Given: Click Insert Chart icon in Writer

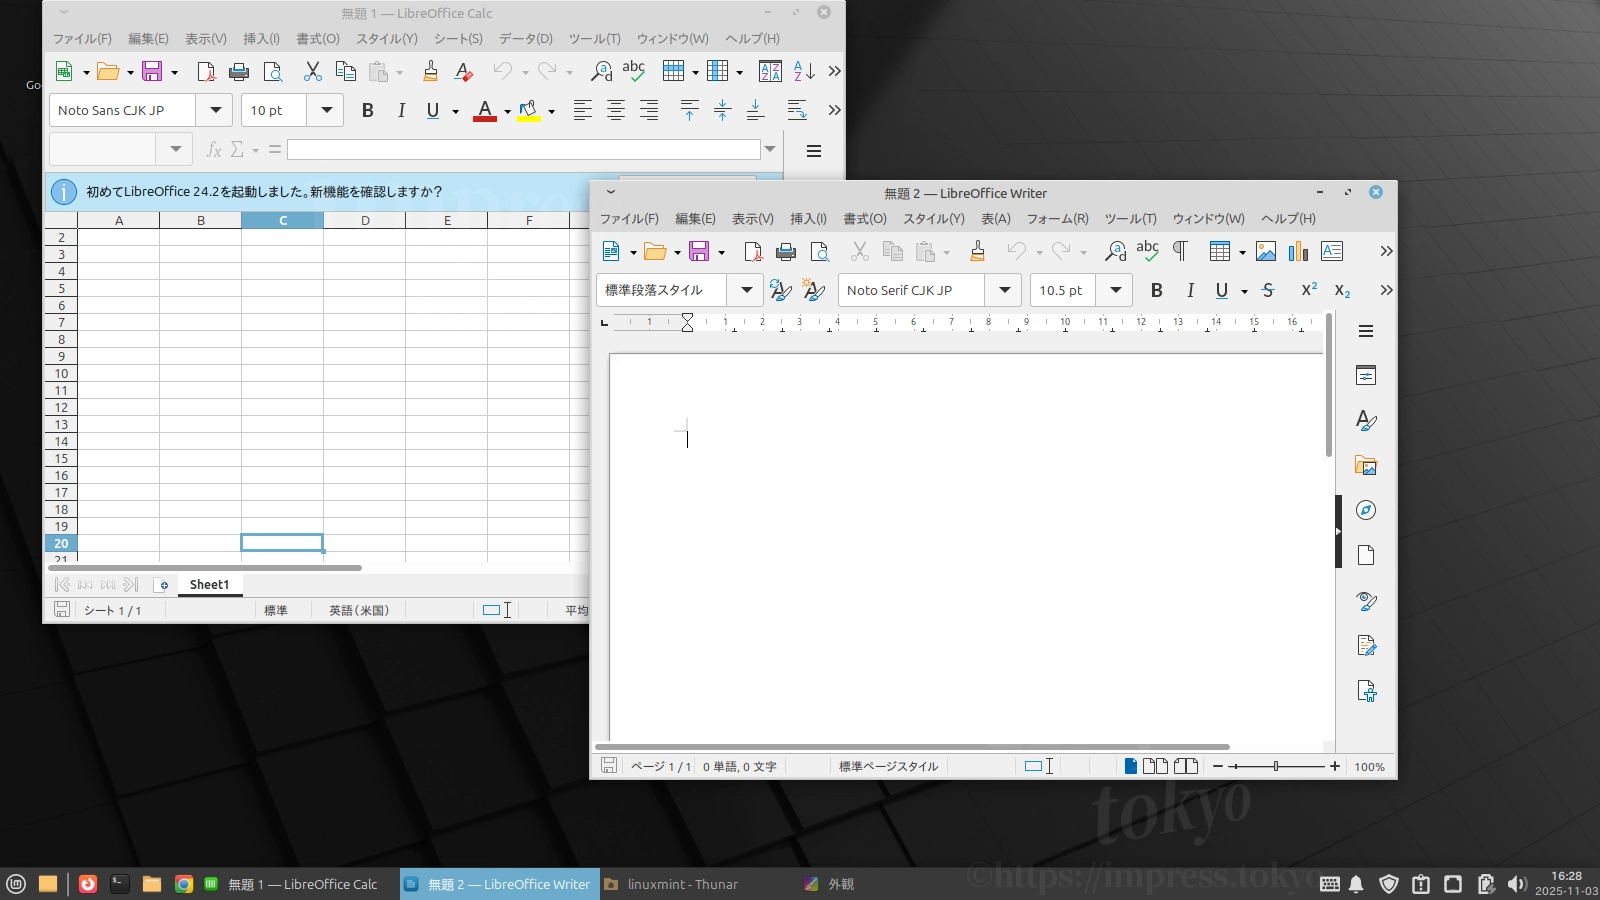Looking at the screenshot, I should click(1298, 251).
